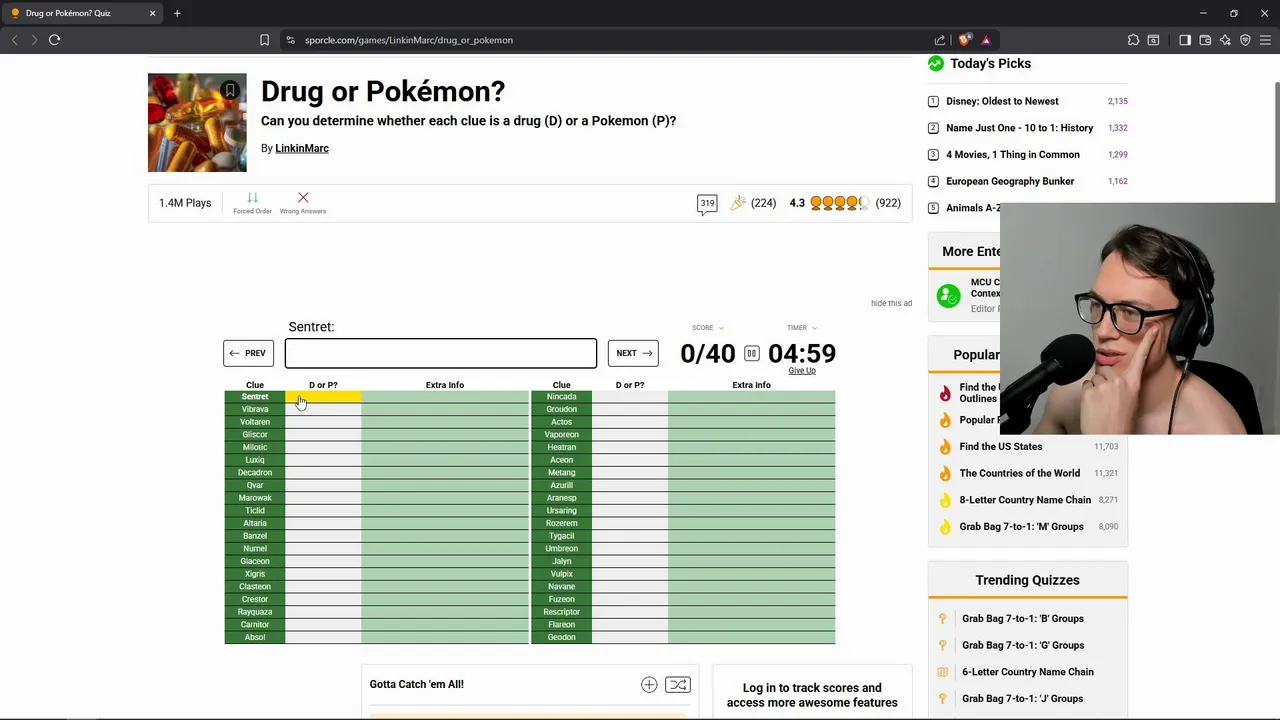Select the Umbreon clue
The width and height of the screenshot is (1280, 720).
pos(561,549)
